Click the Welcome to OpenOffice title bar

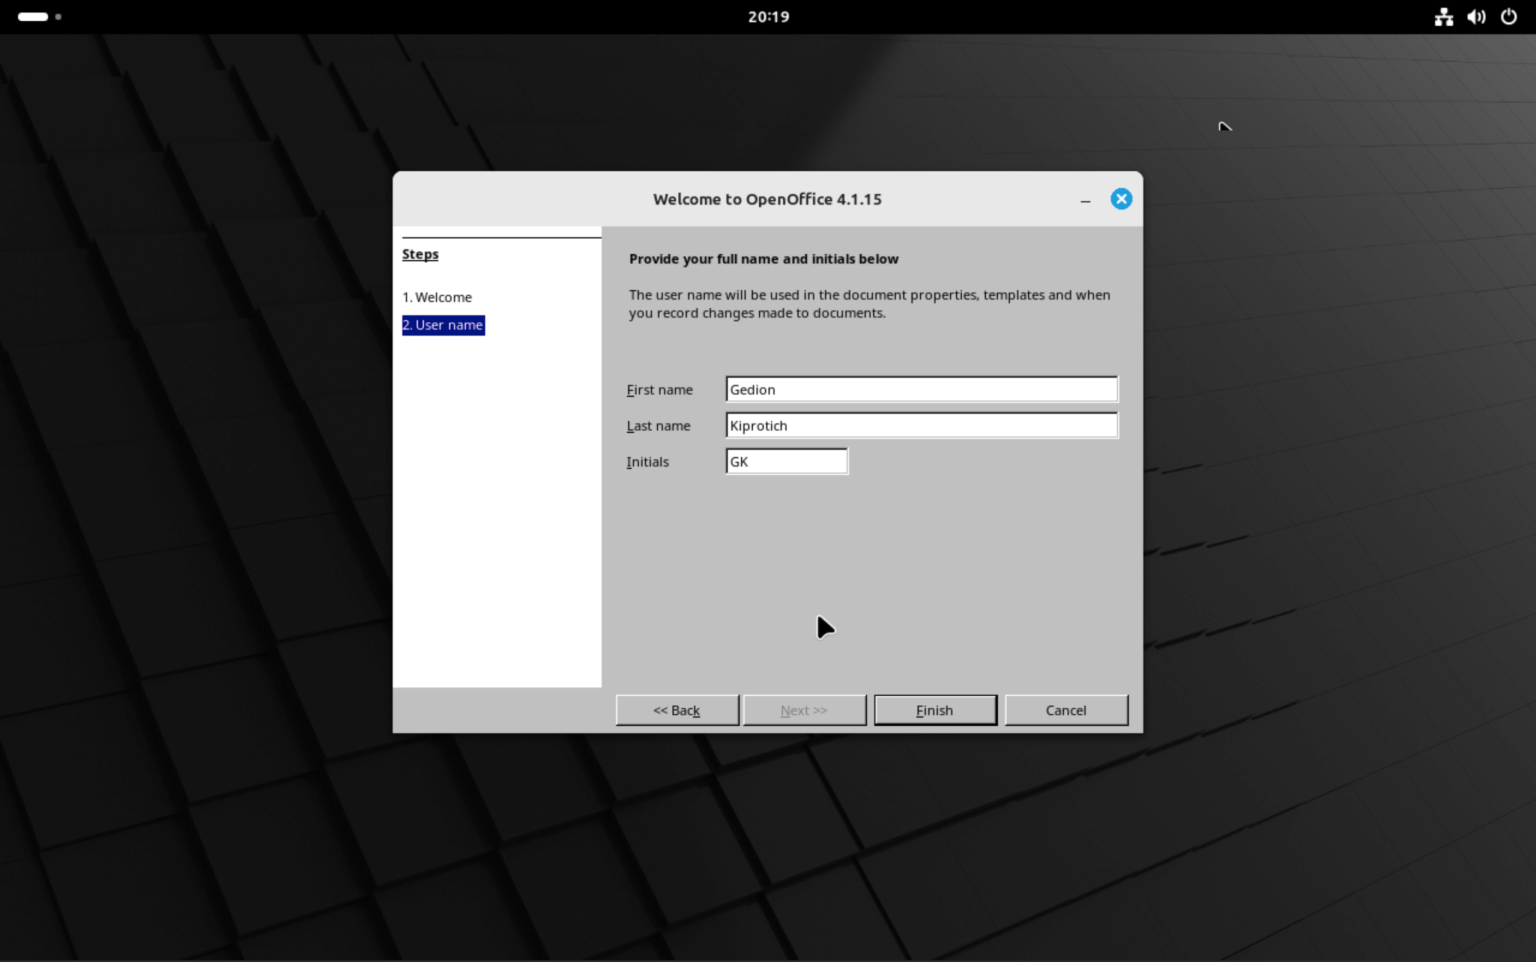(x=768, y=199)
